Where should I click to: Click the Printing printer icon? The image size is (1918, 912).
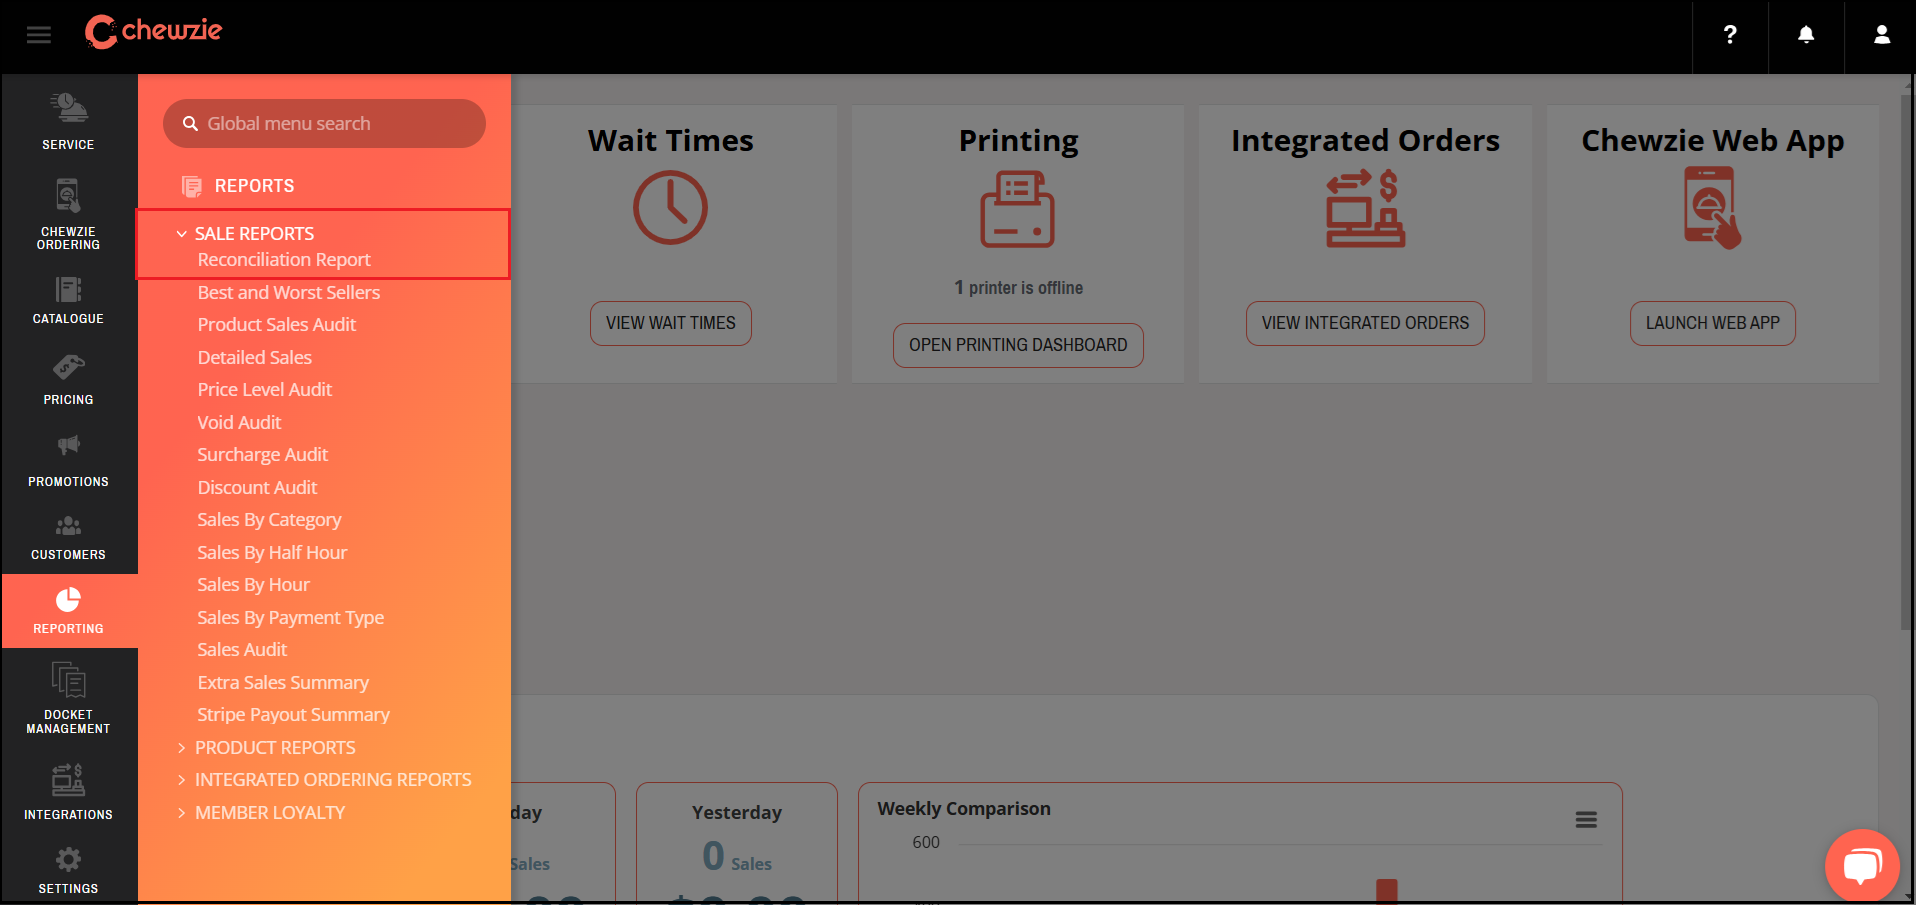[1018, 209]
